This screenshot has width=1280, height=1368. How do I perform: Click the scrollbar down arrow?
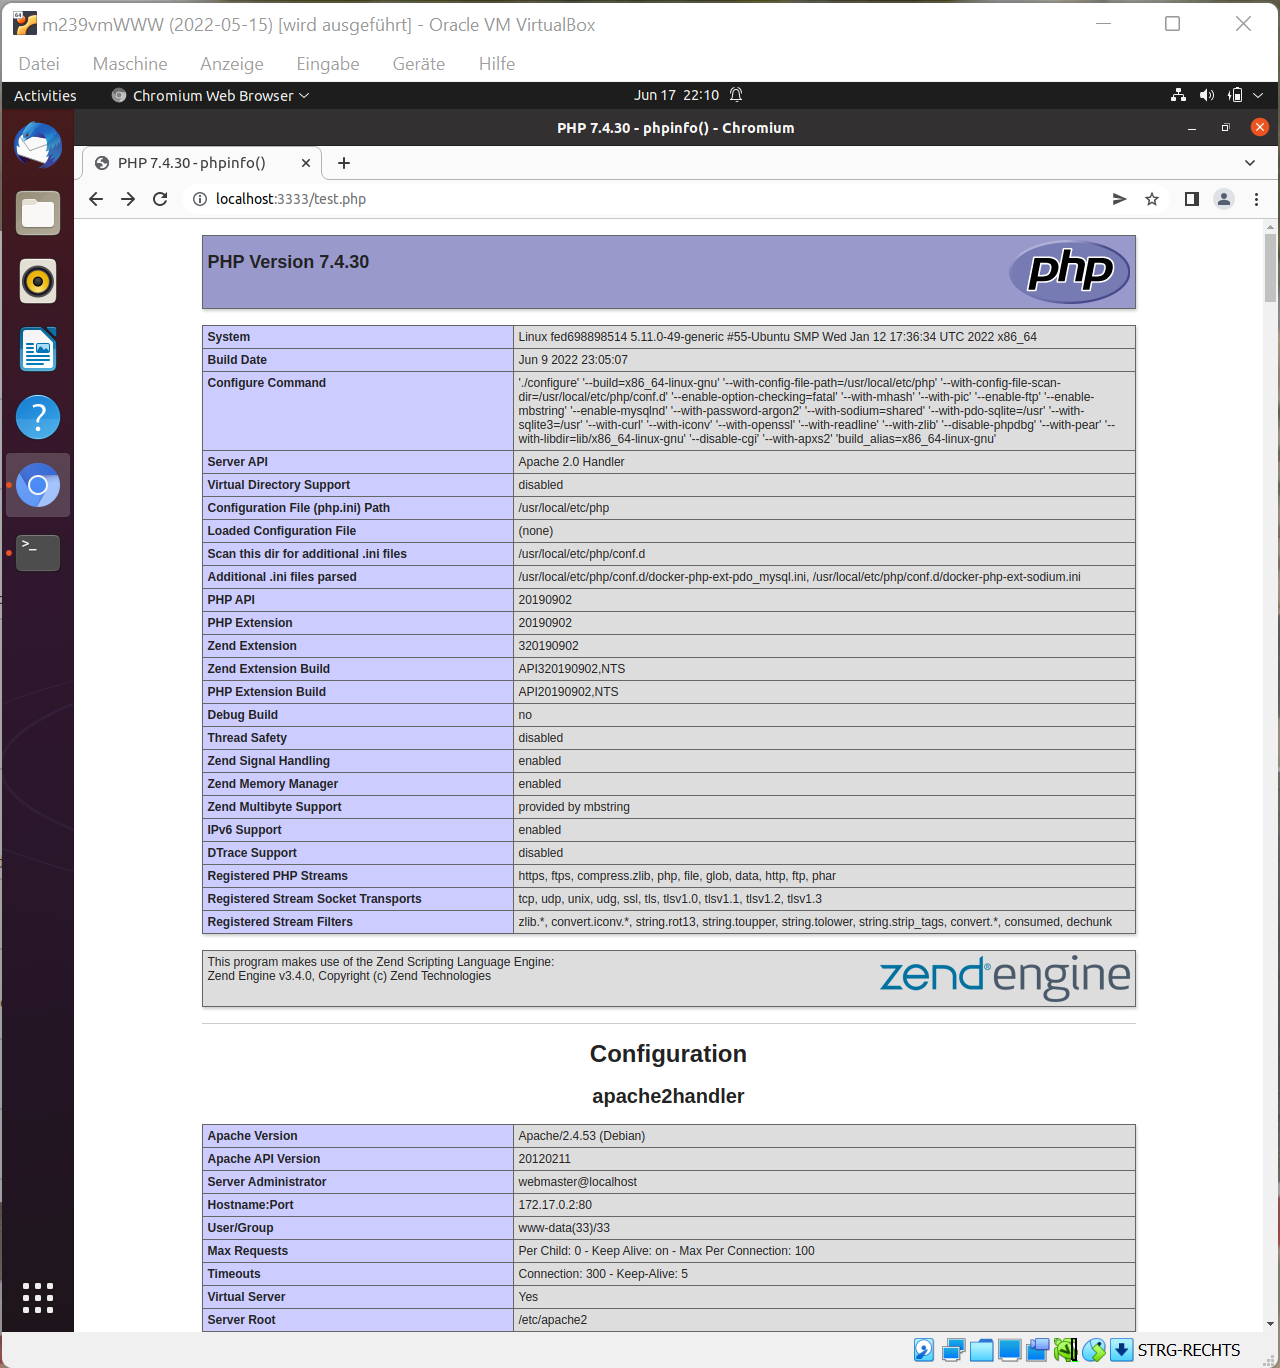pyautogui.click(x=1270, y=1323)
